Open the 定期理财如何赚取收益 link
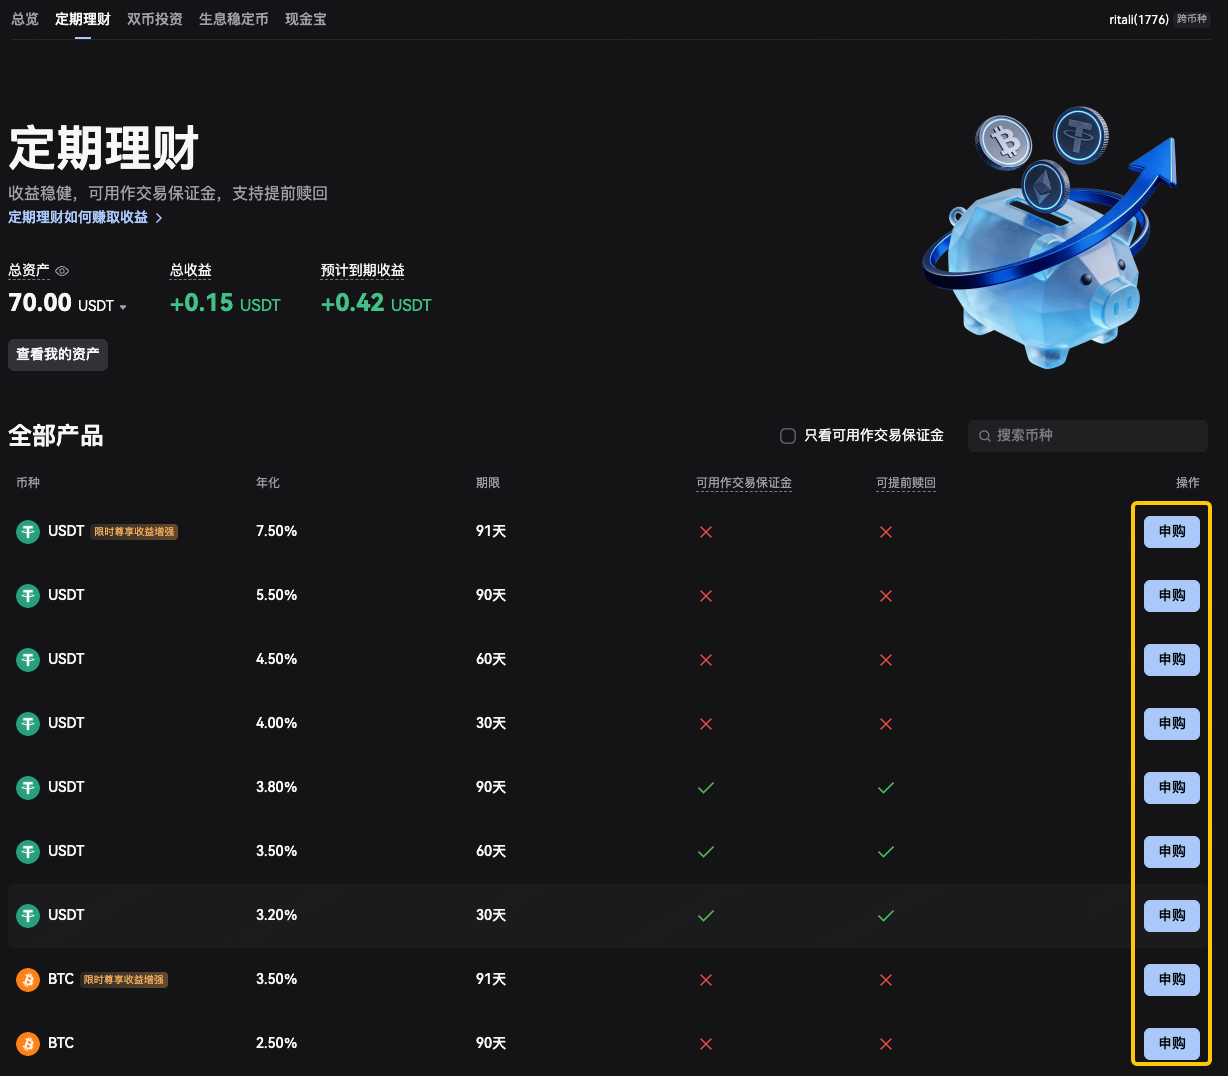The height and width of the screenshot is (1076, 1228). [85, 217]
